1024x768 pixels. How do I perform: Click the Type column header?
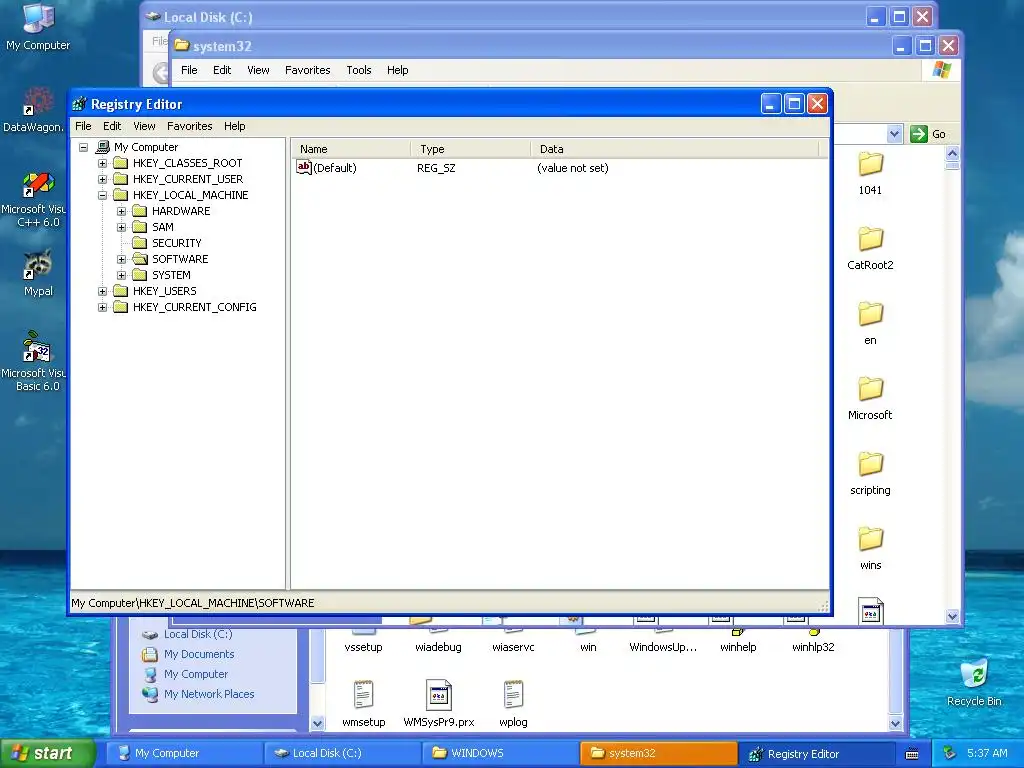[x=471, y=149]
